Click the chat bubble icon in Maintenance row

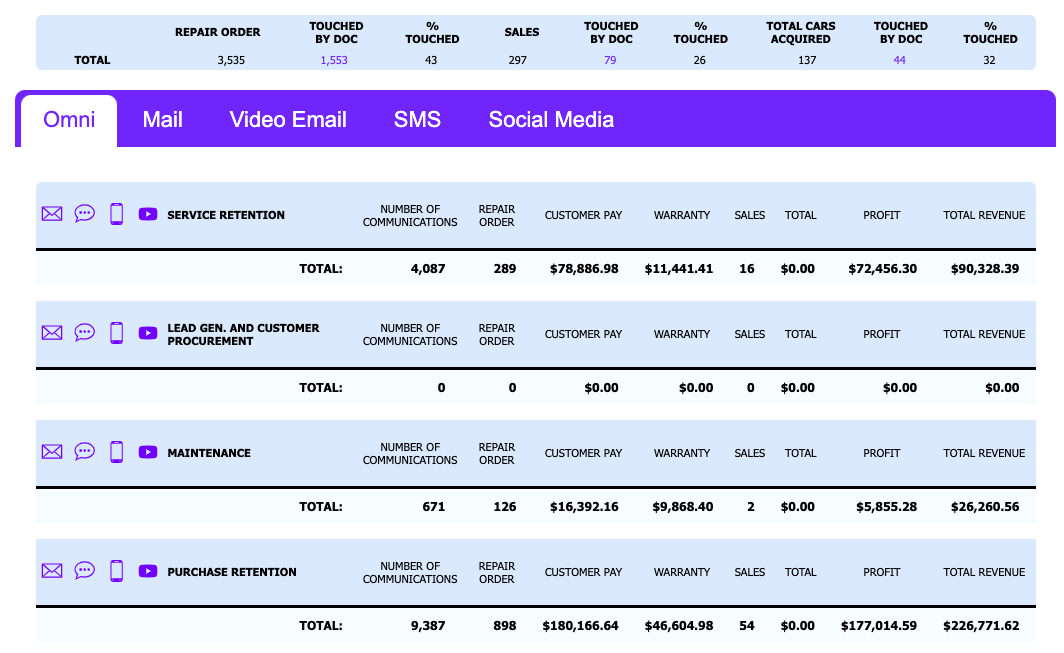coord(84,451)
